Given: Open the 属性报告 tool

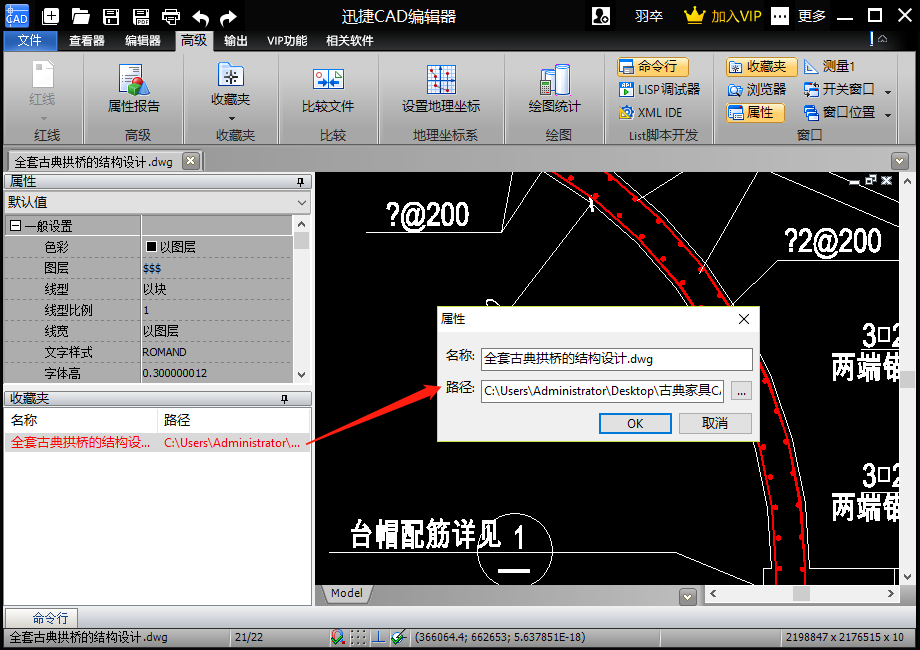Looking at the screenshot, I should (x=134, y=89).
